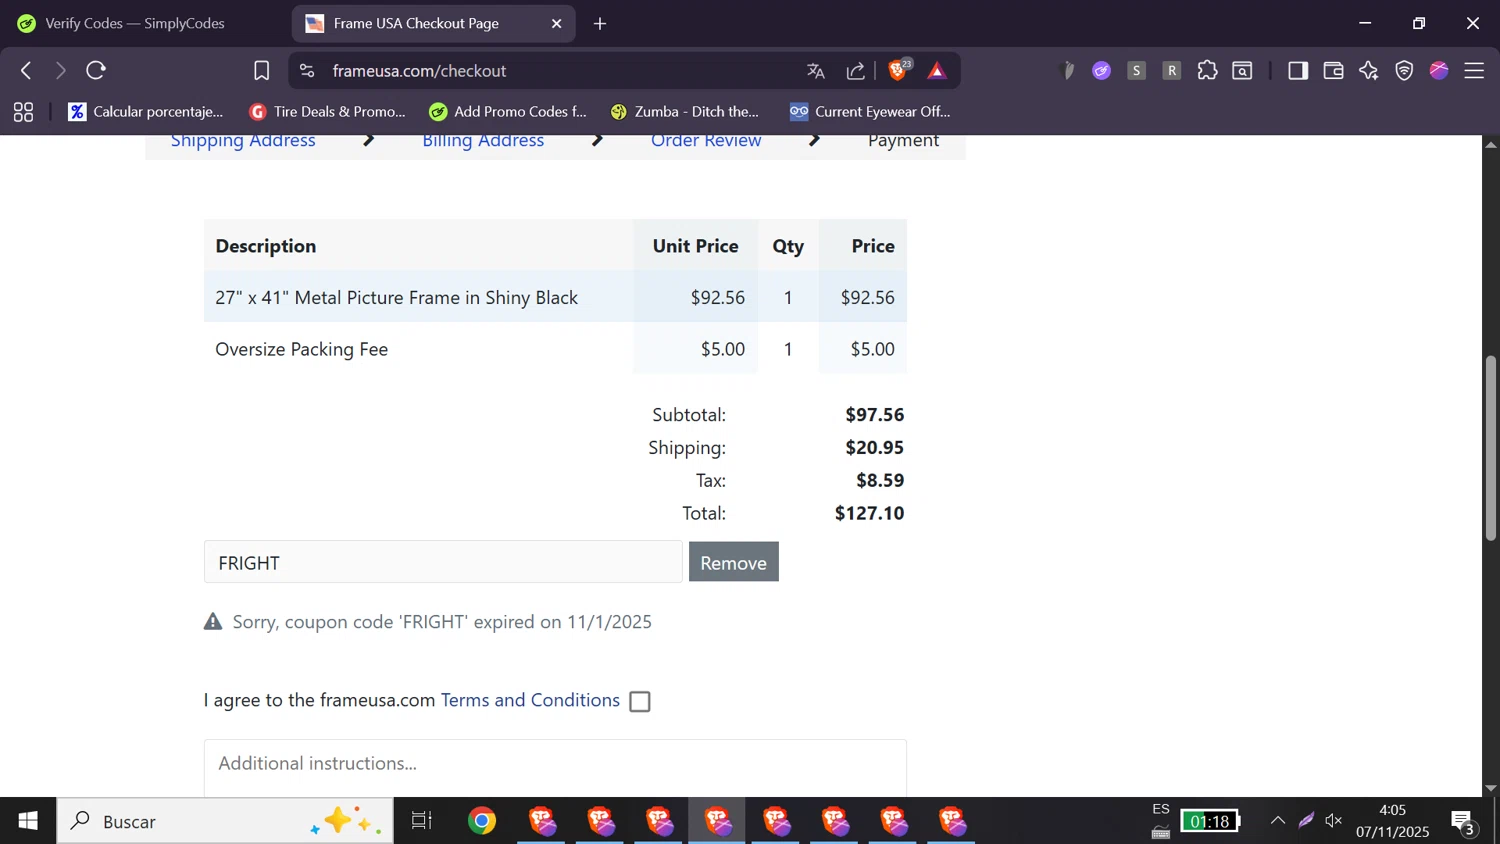Open Brave VPN shield icon

click(1404, 70)
